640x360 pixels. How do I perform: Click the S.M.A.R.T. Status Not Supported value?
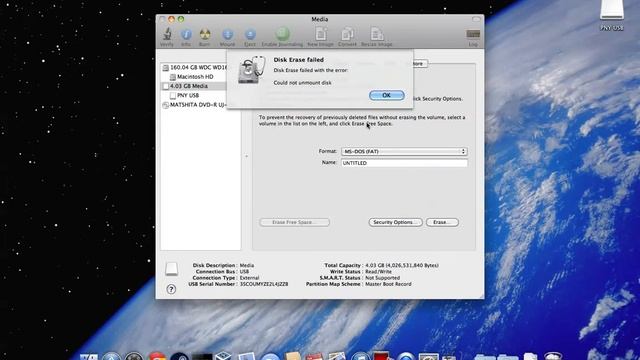coord(382,278)
